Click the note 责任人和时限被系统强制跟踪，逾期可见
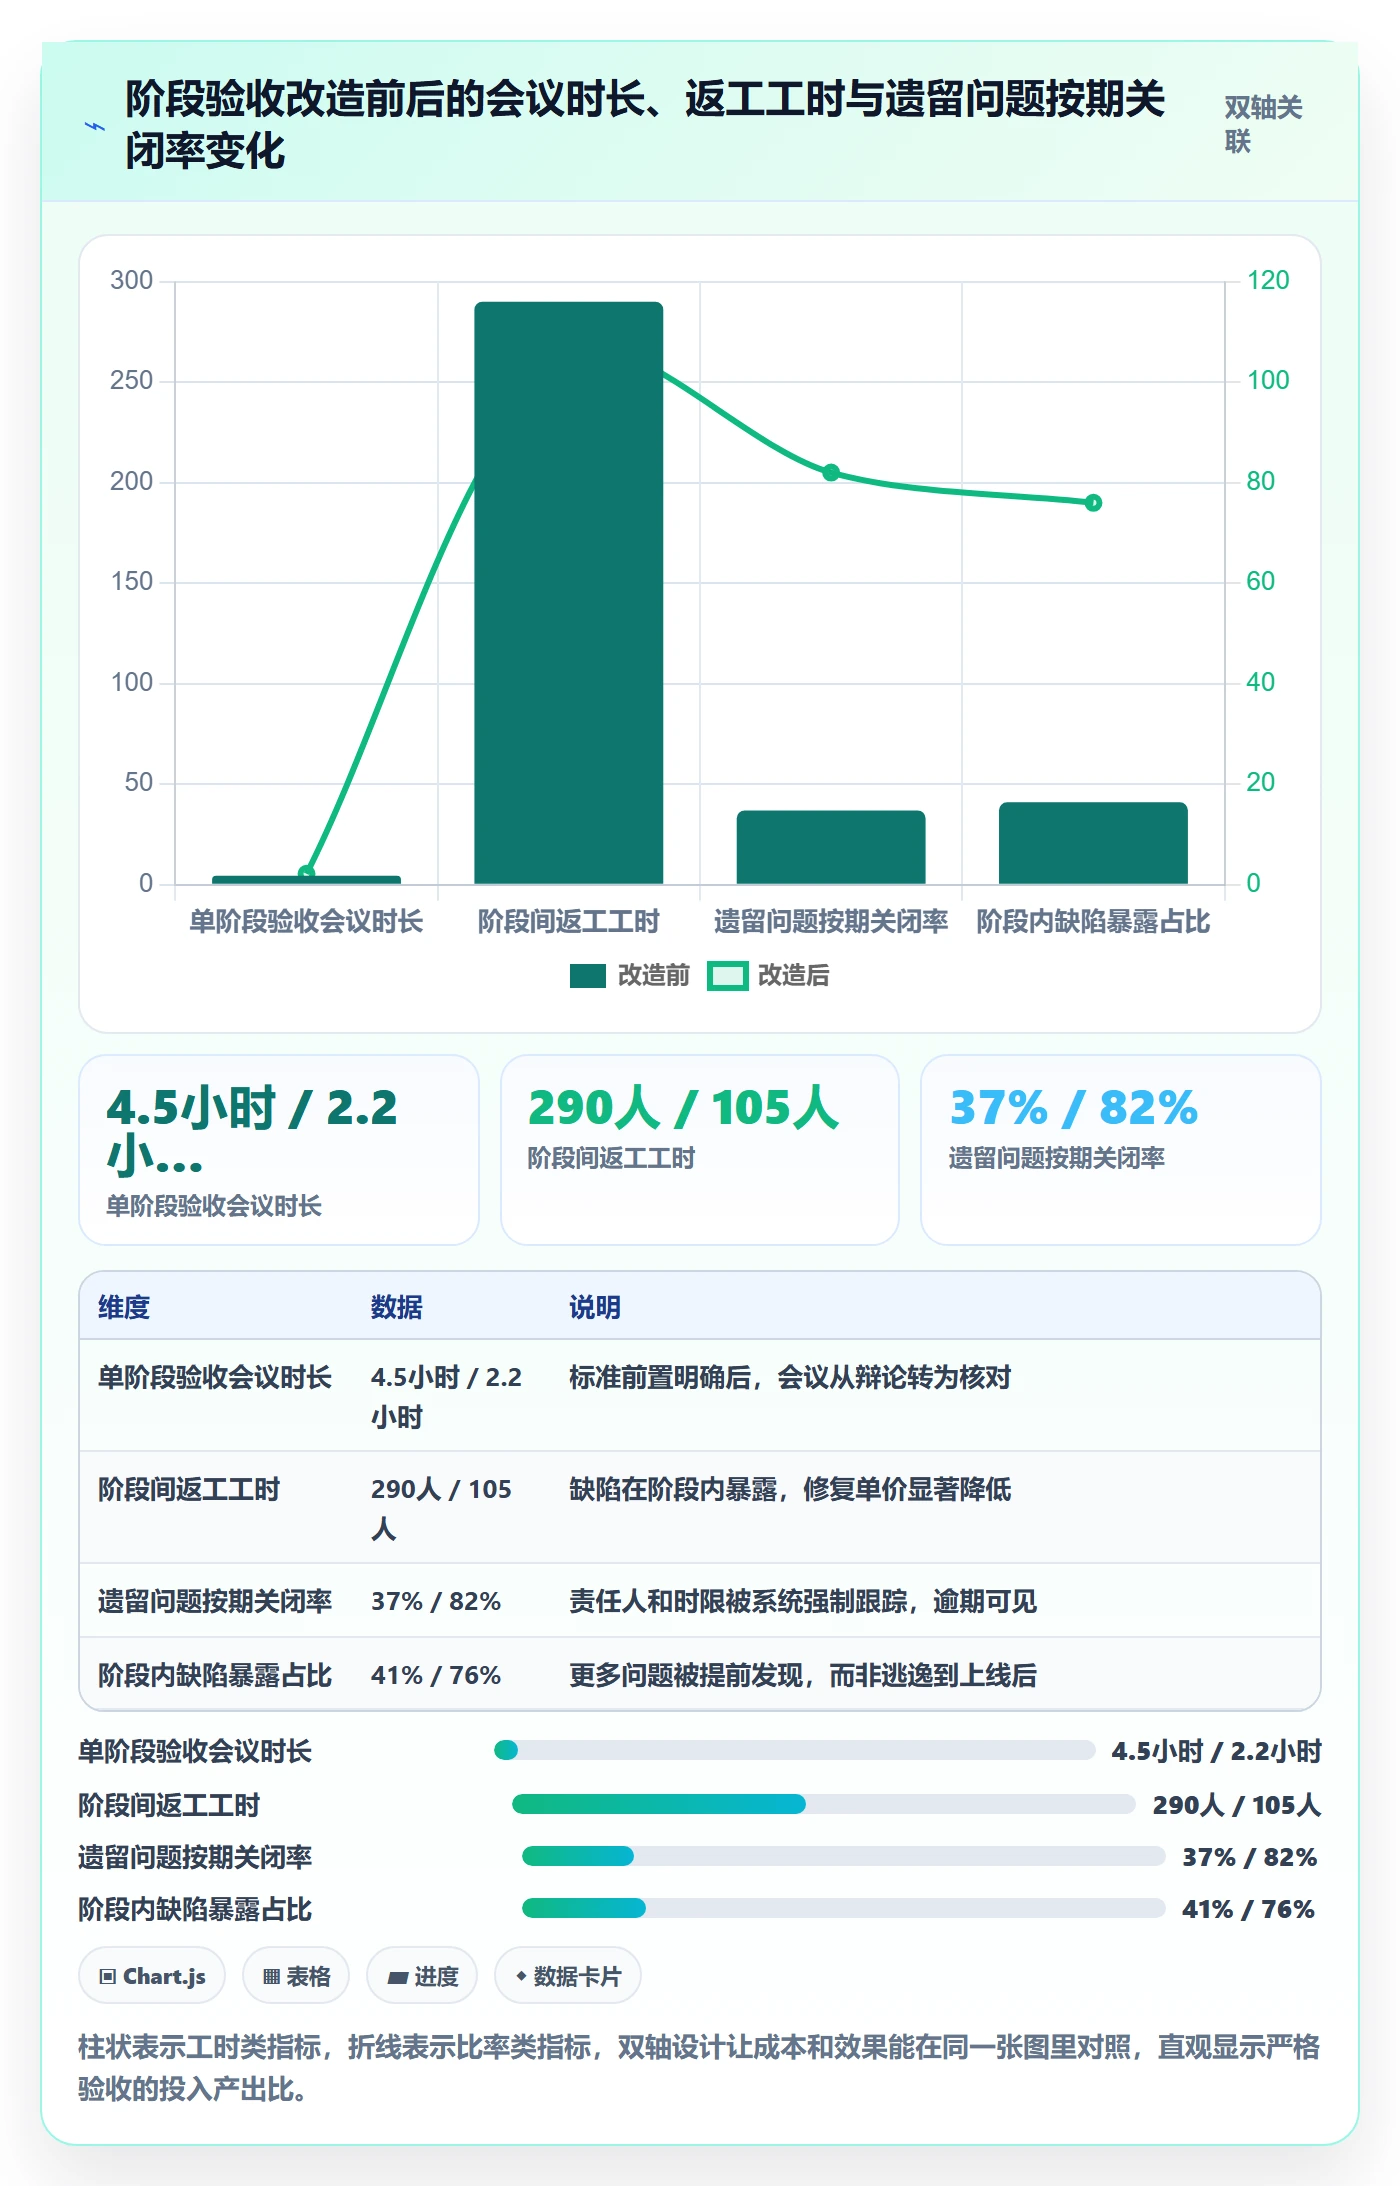 (x=803, y=1601)
